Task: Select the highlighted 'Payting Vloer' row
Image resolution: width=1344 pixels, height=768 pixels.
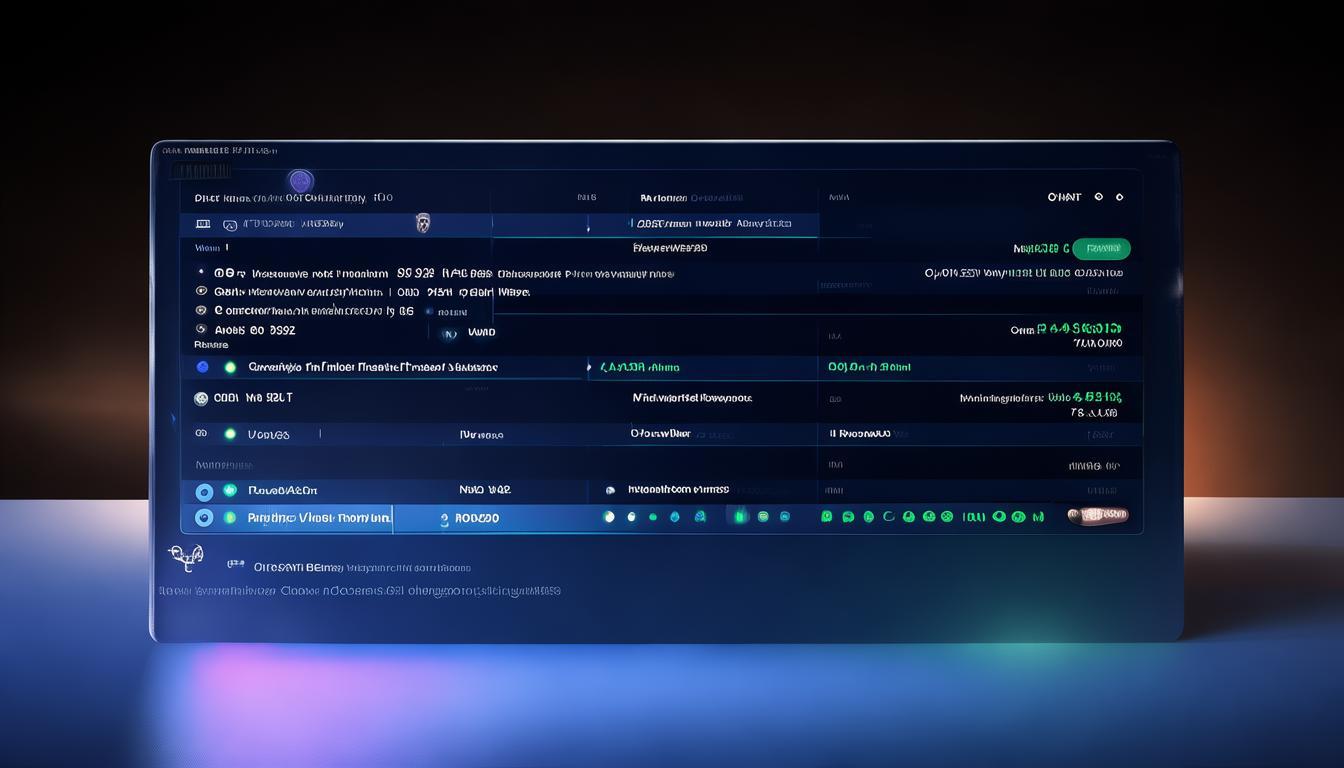Action: click(x=318, y=518)
